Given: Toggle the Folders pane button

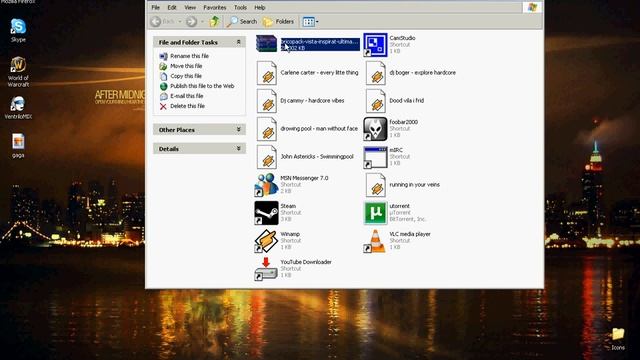Looking at the screenshot, I should (278, 21).
